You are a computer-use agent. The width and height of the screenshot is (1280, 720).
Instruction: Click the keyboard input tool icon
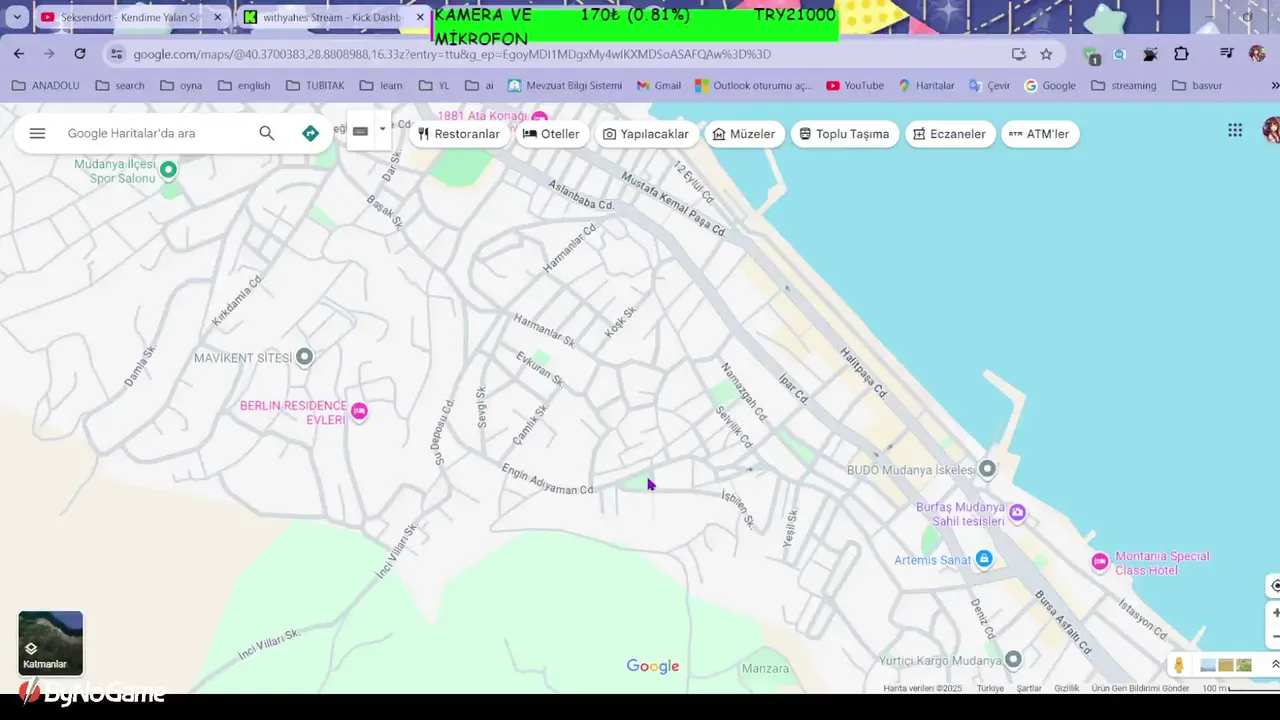[360, 131]
